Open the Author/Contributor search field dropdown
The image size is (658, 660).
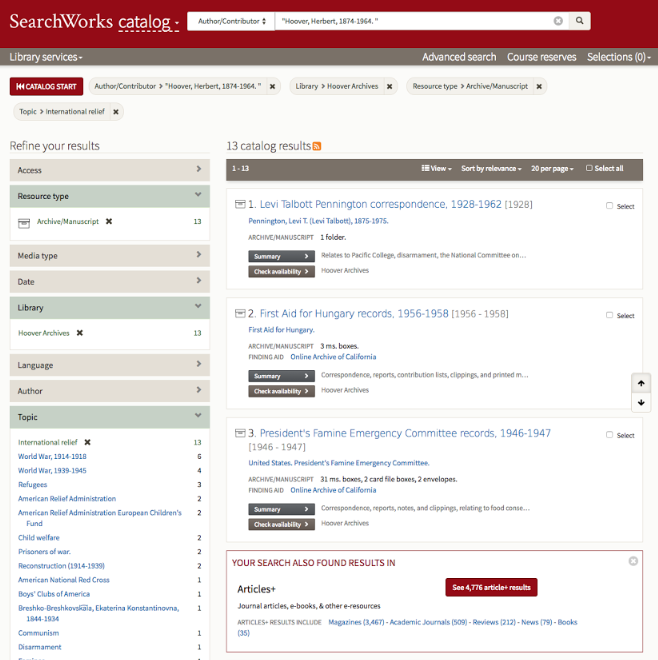(x=231, y=21)
